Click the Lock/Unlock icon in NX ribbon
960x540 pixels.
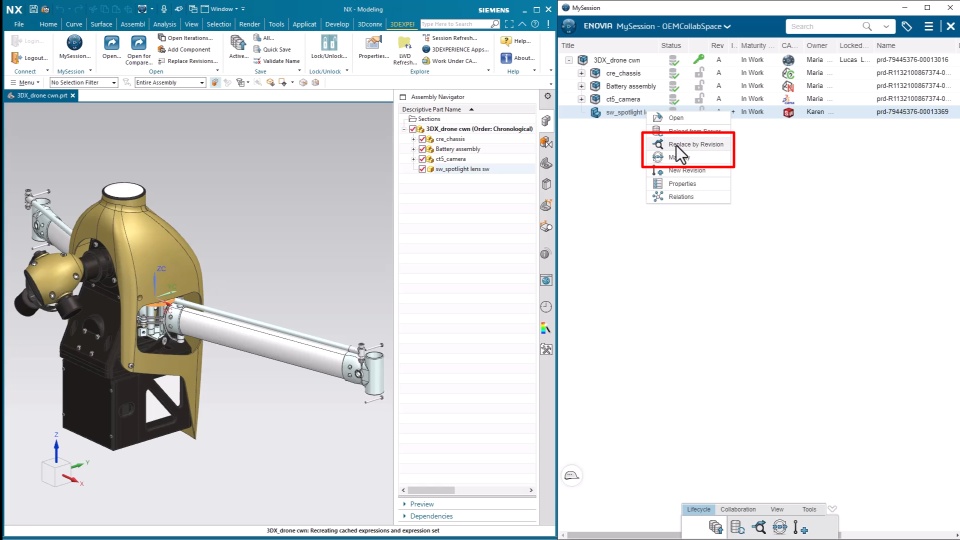[x=329, y=42]
